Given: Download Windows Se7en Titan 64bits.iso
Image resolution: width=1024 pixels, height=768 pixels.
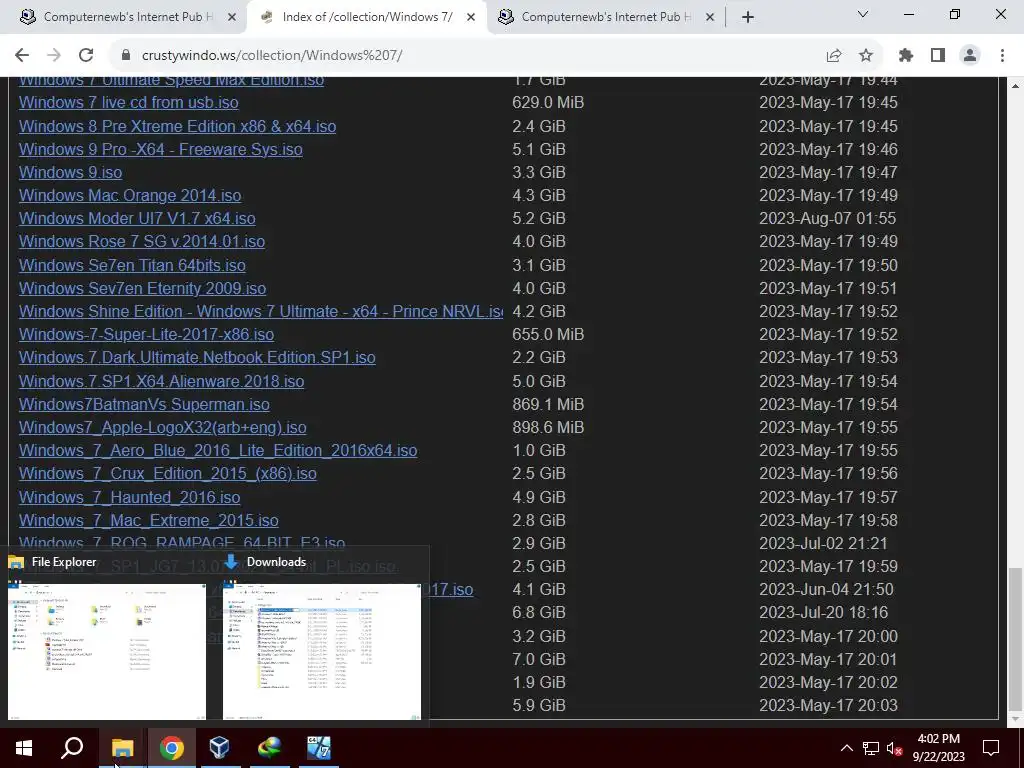Looking at the screenshot, I should click(x=132, y=265).
